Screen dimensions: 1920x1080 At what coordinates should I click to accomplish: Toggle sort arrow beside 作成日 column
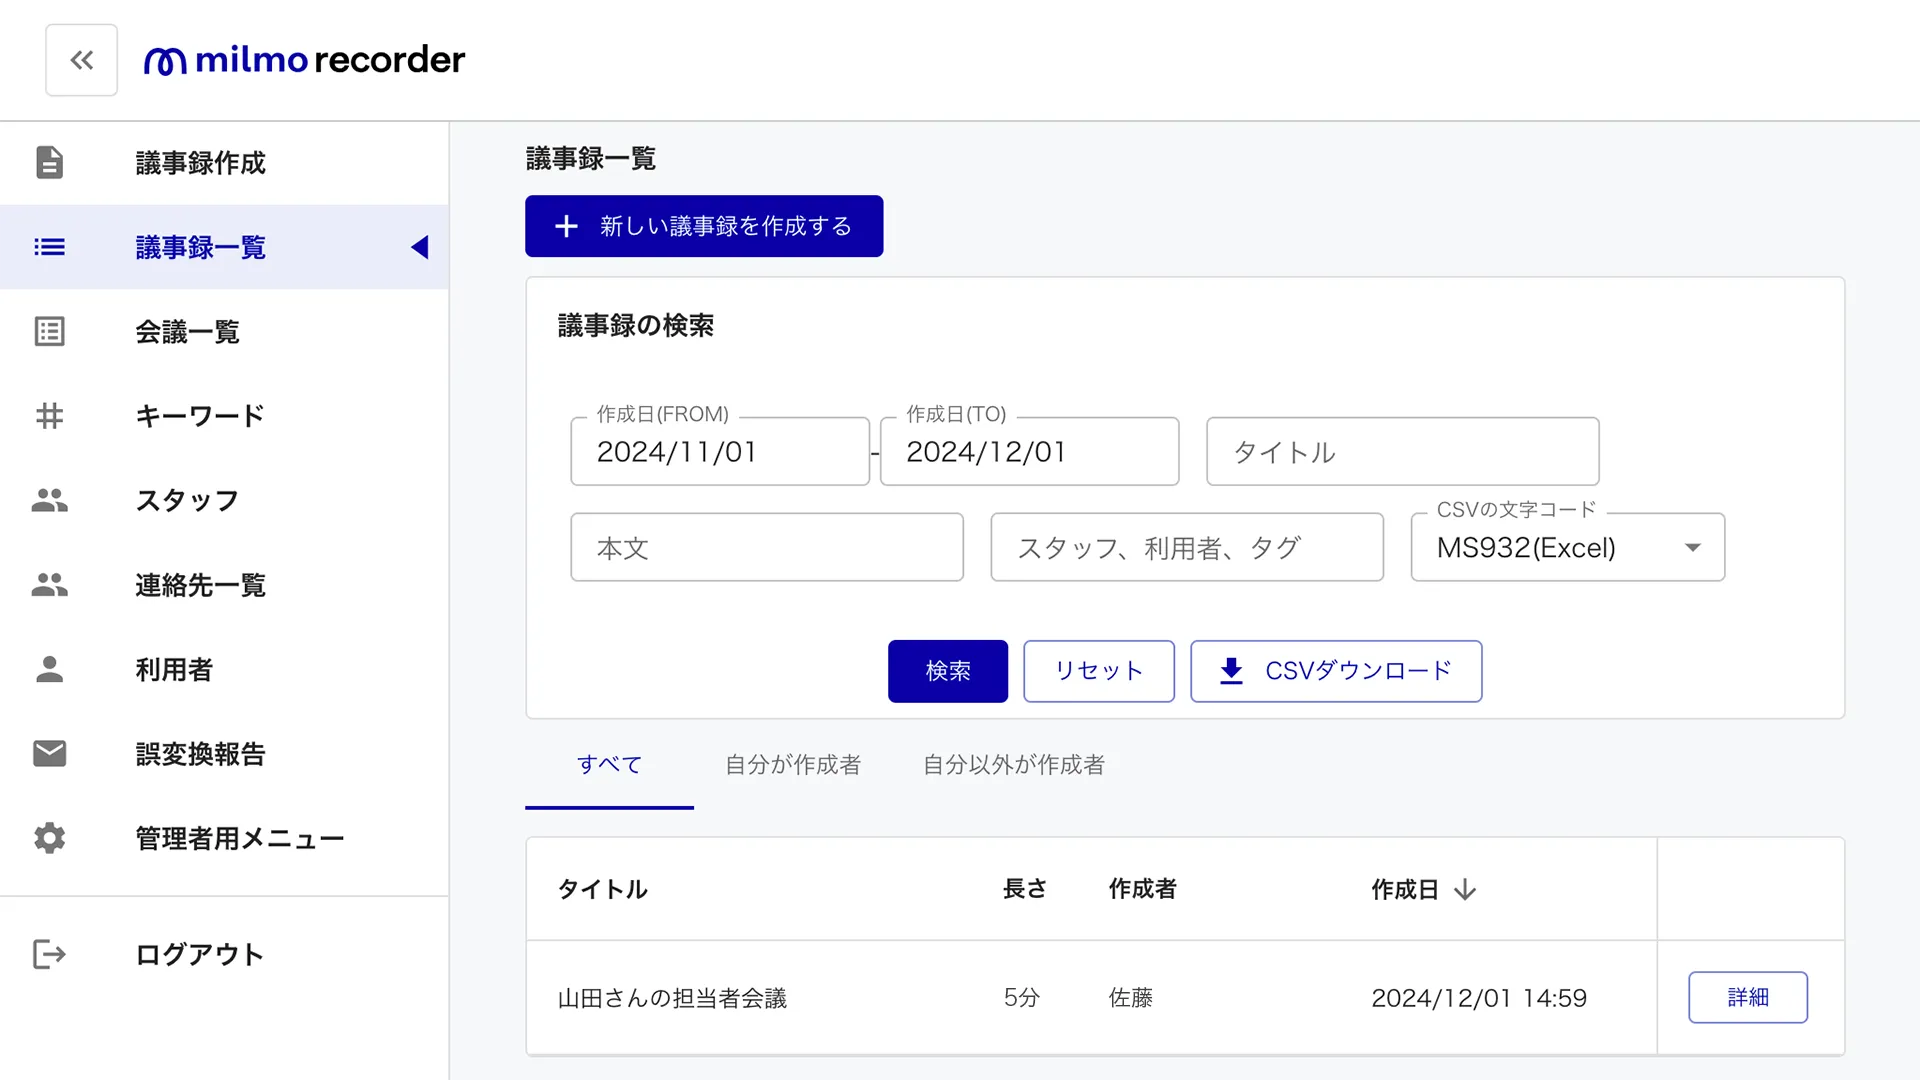1465,889
